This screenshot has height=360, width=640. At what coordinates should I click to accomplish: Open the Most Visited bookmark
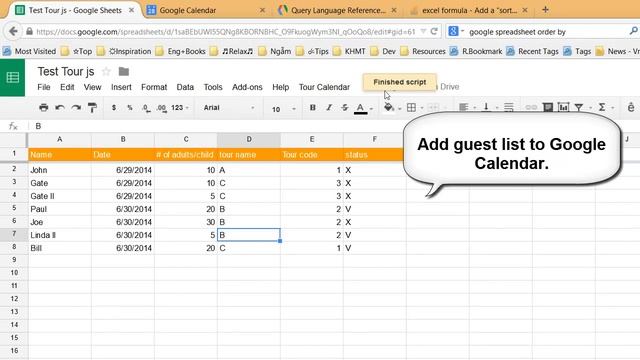coord(29,51)
